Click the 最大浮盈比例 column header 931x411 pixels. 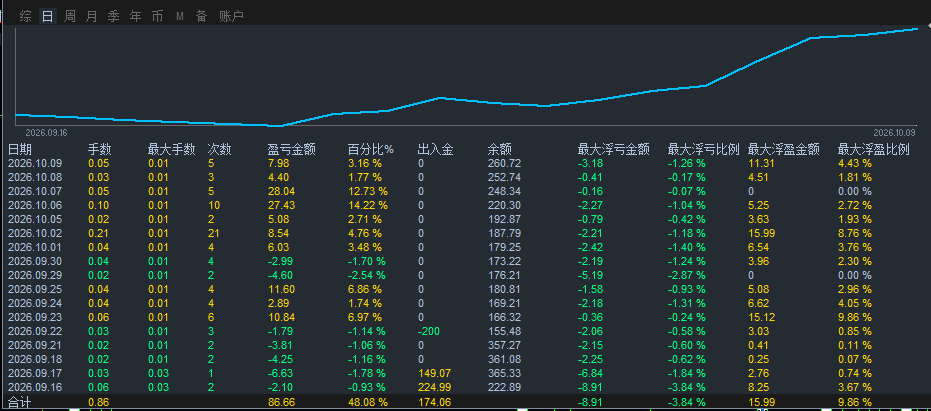click(873, 150)
